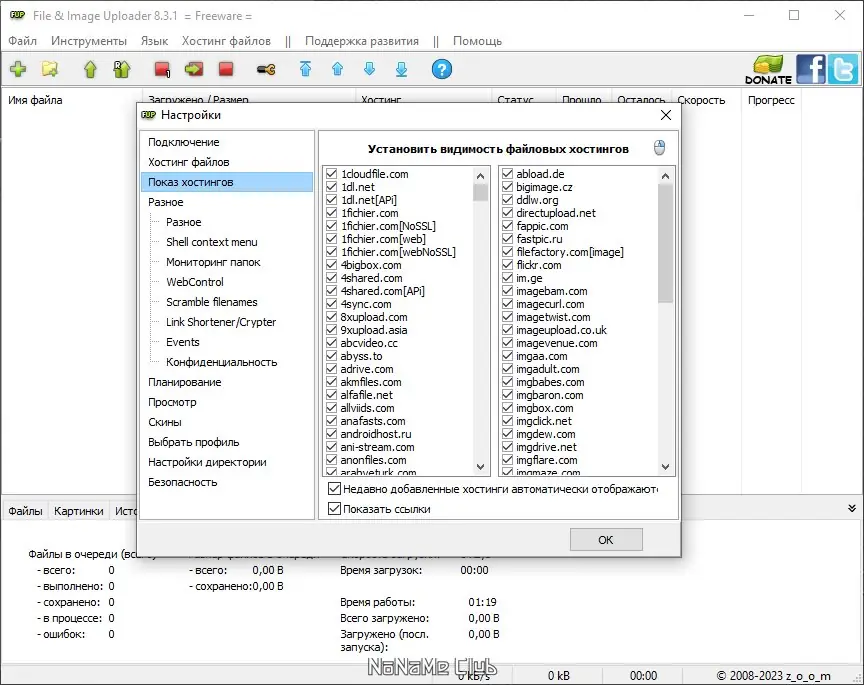Screen dimensions: 864x685
Task: Click the double green upload arrows icon
Action: [122, 69]
